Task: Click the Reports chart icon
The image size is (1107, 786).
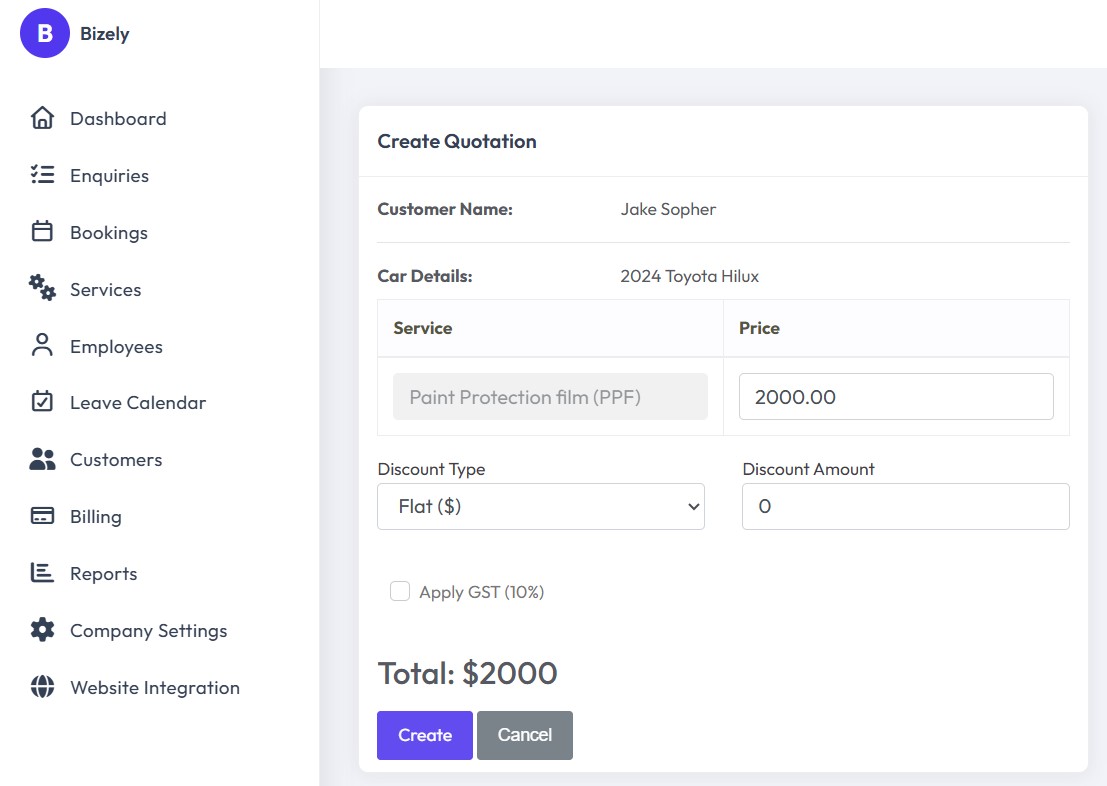Action: 42,573
